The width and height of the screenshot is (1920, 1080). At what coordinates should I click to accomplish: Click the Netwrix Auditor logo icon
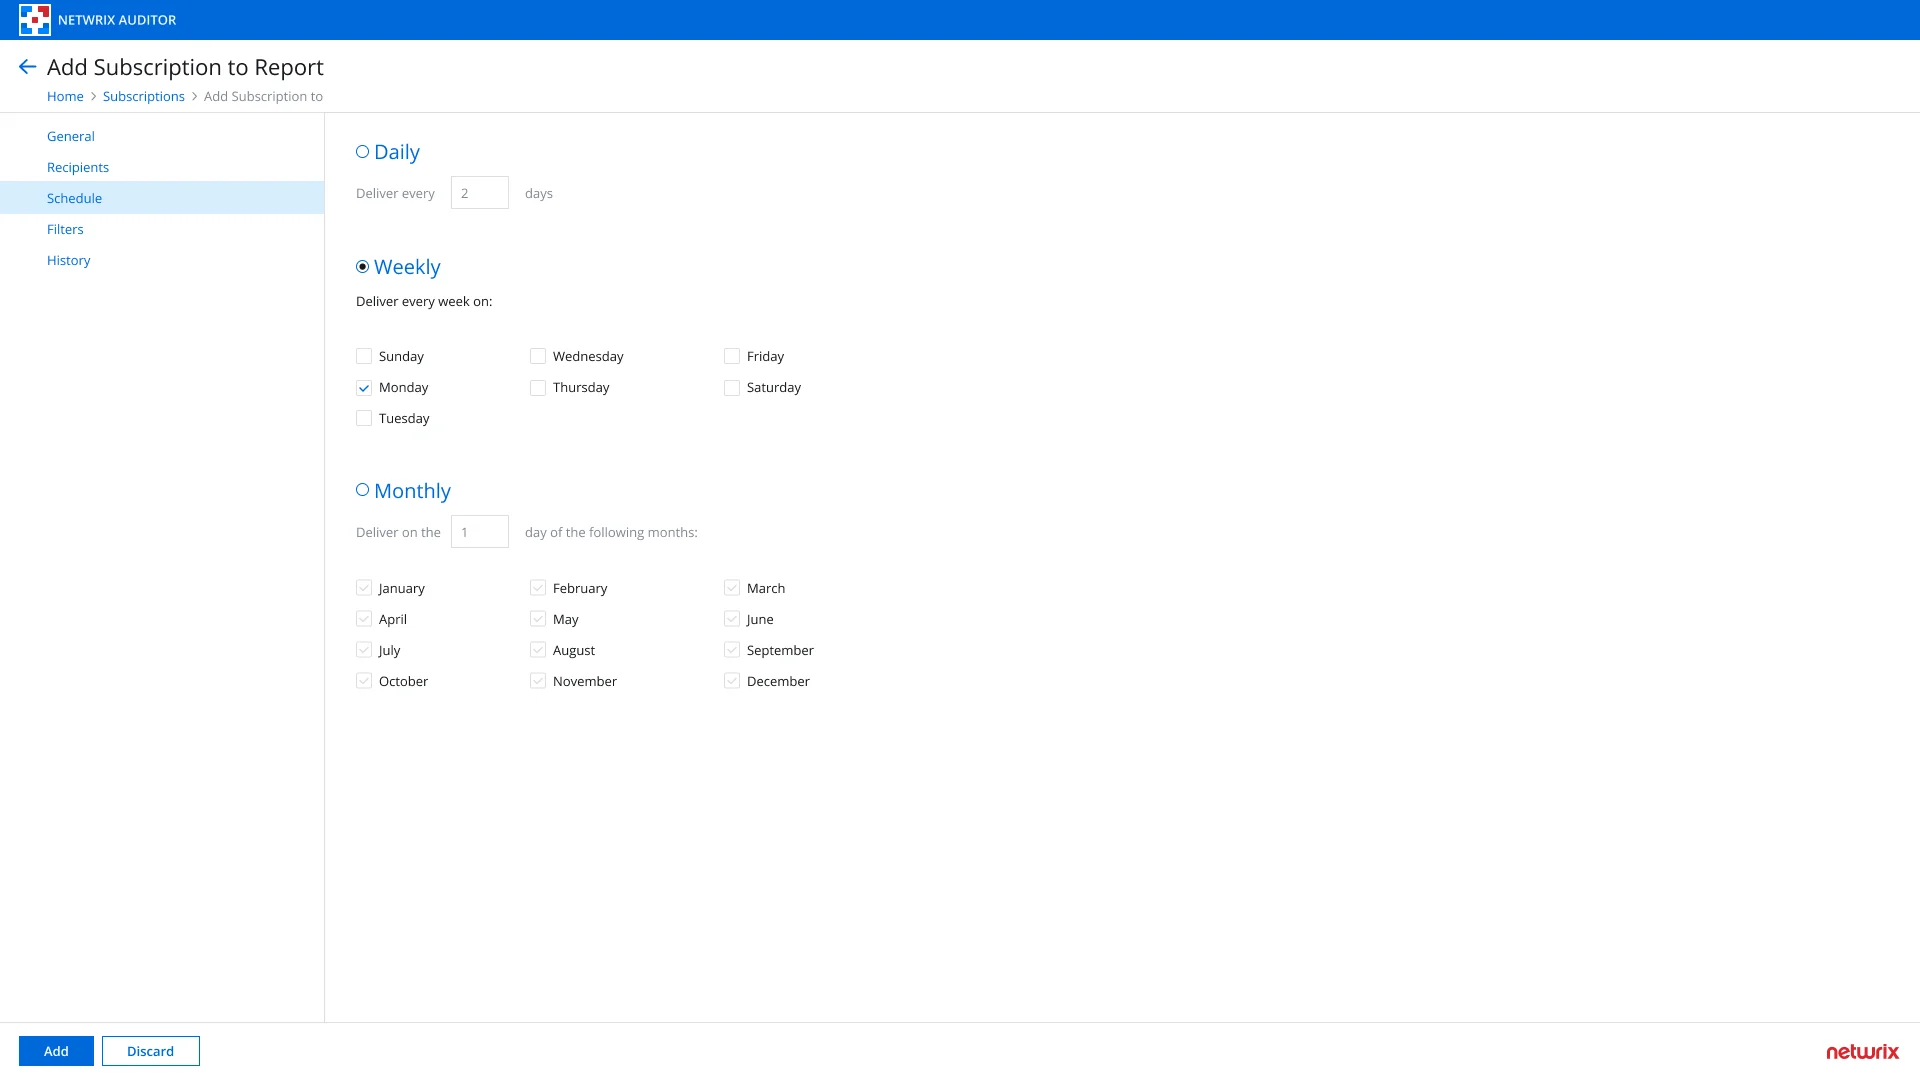click(35, 20)
